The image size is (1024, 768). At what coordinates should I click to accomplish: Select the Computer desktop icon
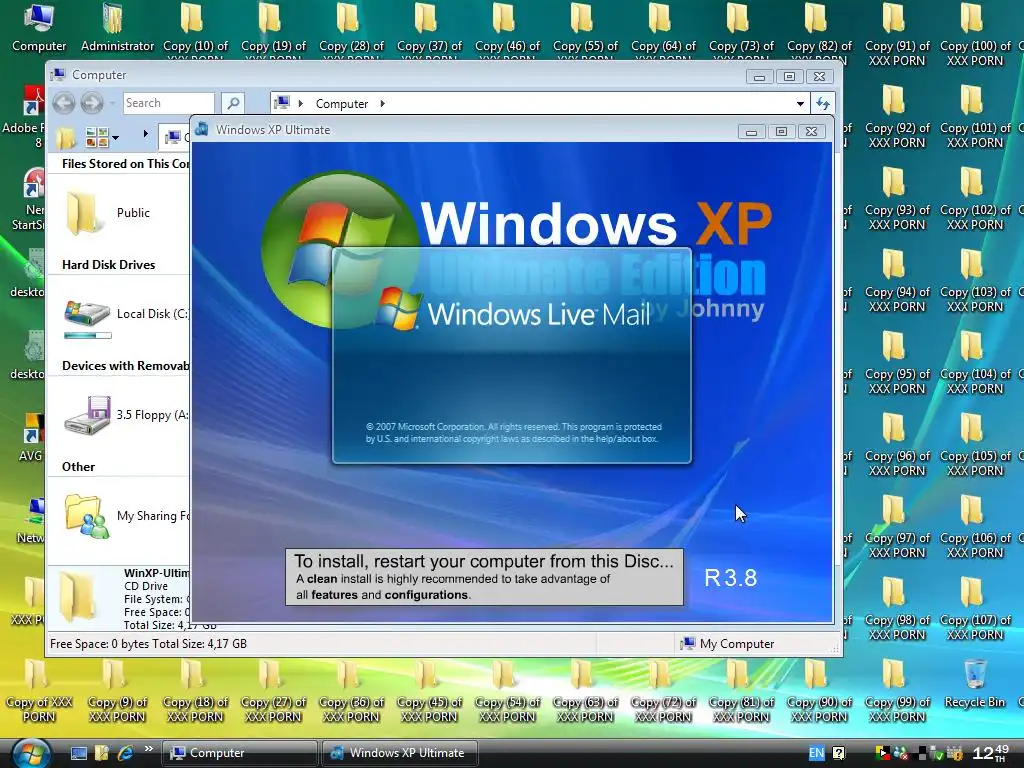pos(39,29)
